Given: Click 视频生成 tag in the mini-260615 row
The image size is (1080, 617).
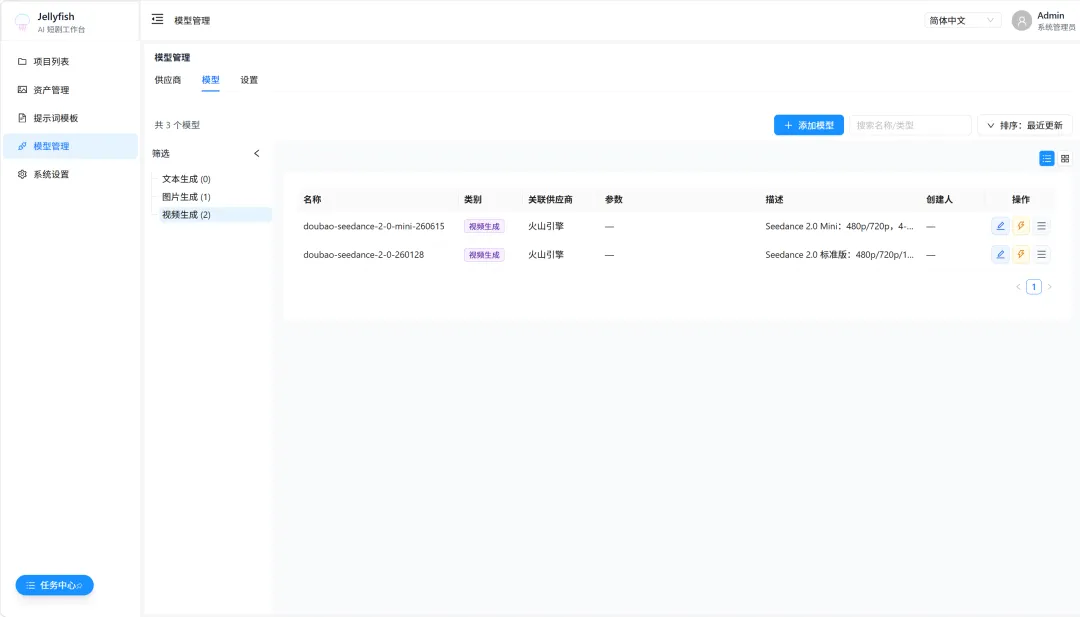Looking at the screenshot, I should [484, 226].
